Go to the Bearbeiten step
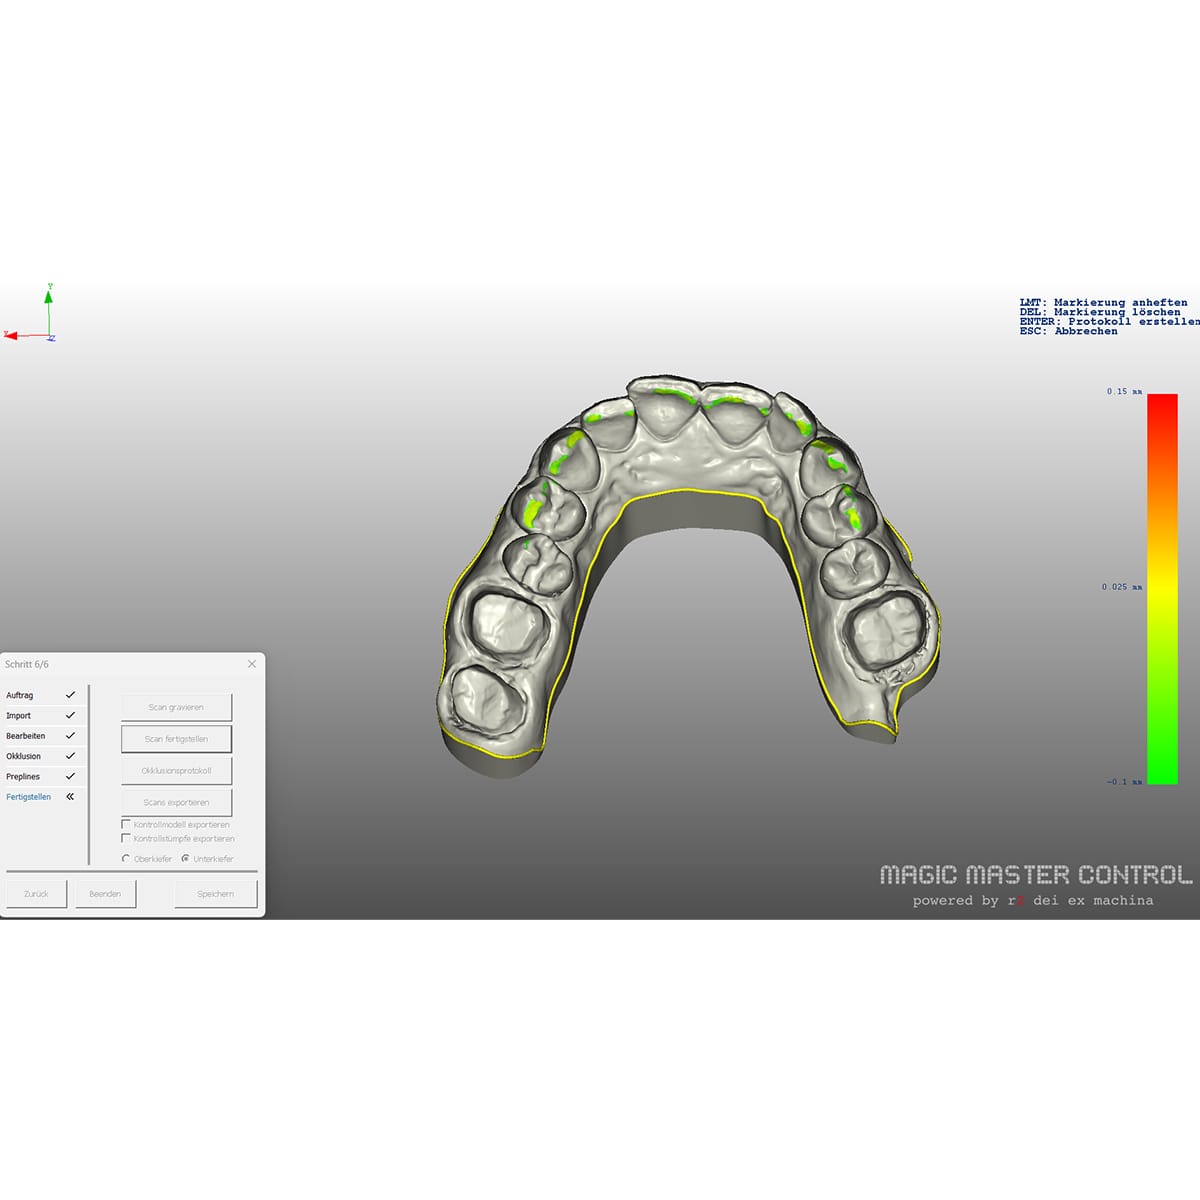 (26, 736)
